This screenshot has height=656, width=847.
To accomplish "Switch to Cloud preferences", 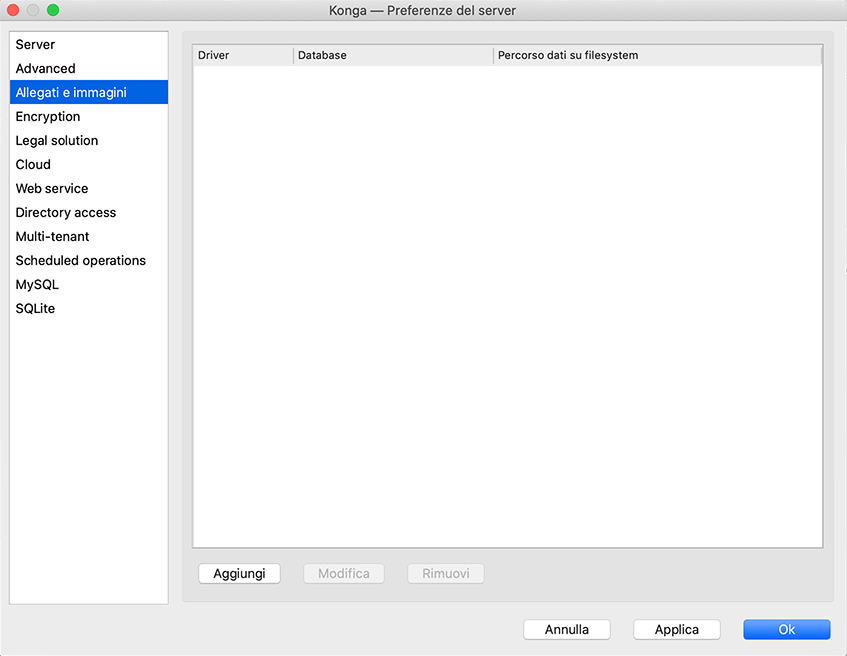I will pos(33,165).
